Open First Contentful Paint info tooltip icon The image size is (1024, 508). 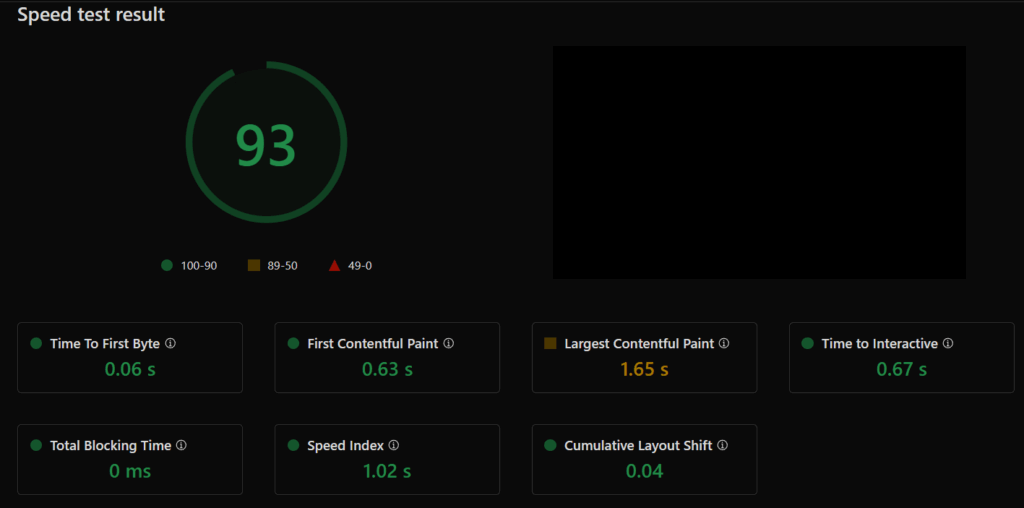pos(448,343)
